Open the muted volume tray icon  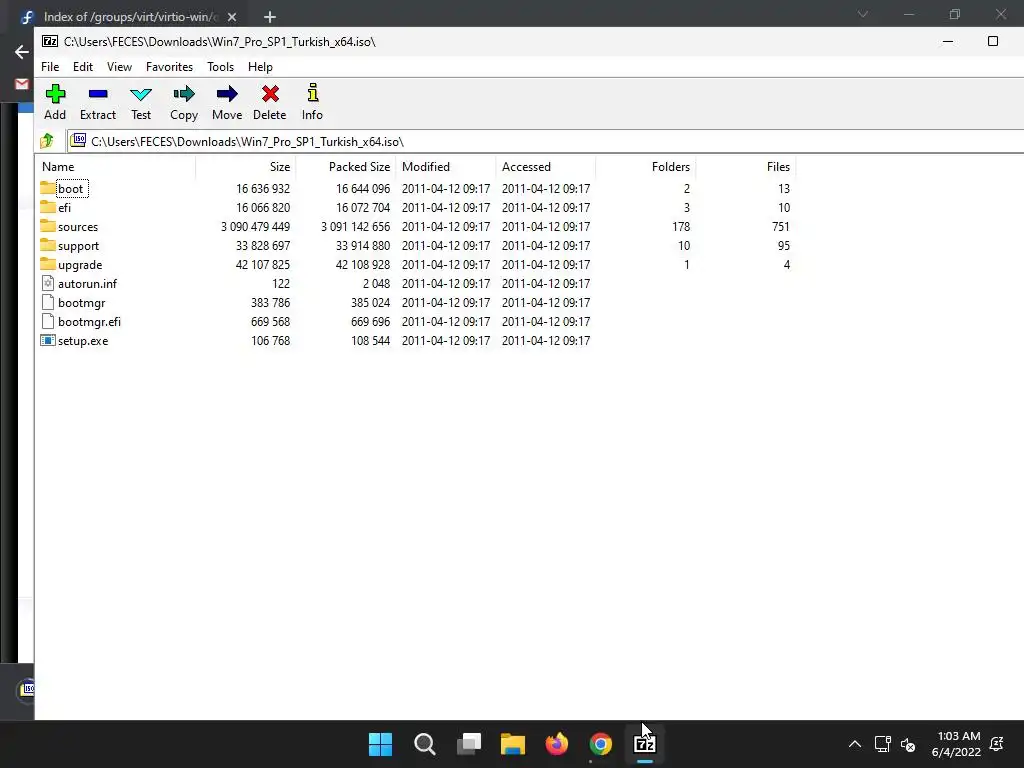[x=908, y=744]
